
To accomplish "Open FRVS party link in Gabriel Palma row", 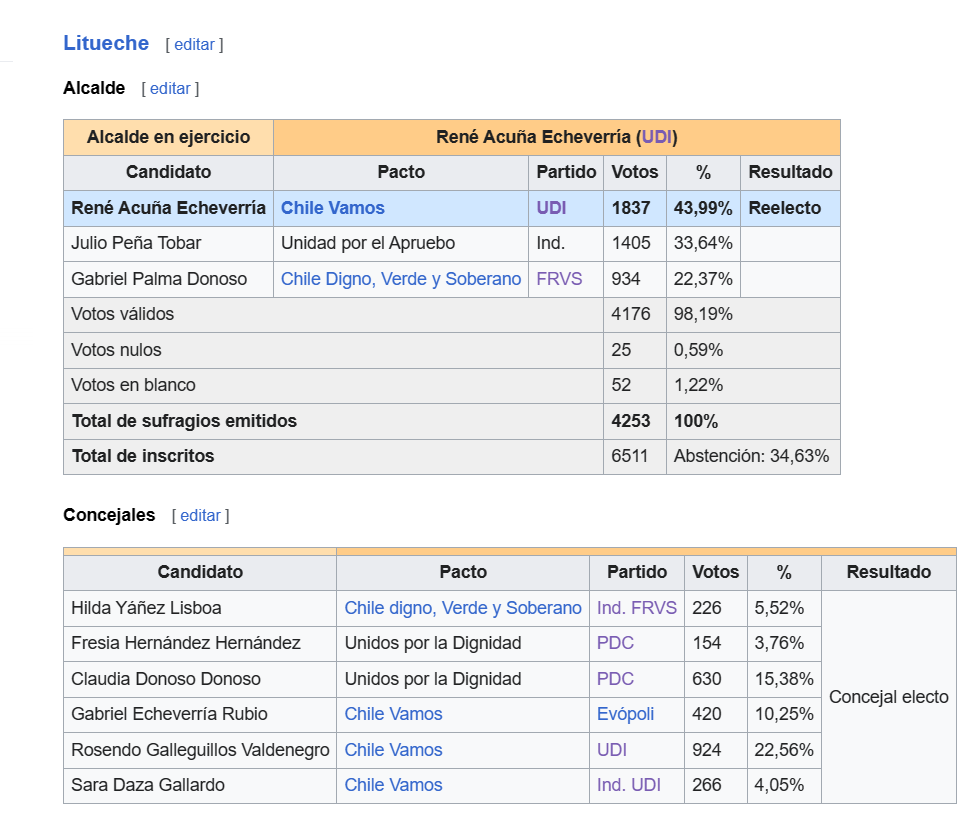I will point(559,279).
